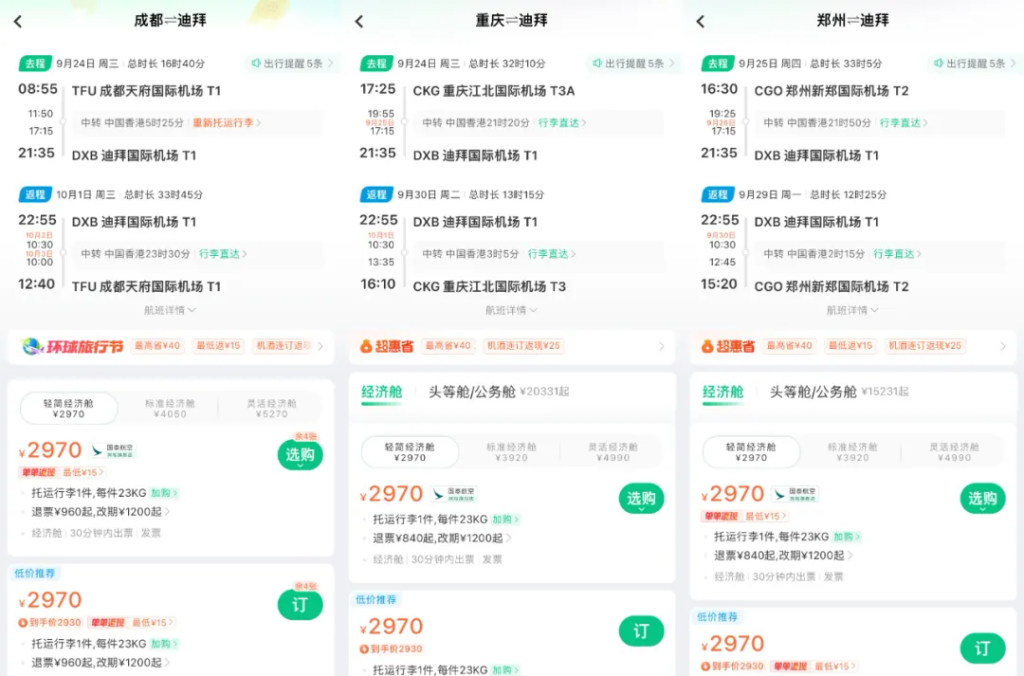Click 返程 tag on the 重庆 screen
1024x676 pixels.
pyautogui.click(x=376, y=195)
